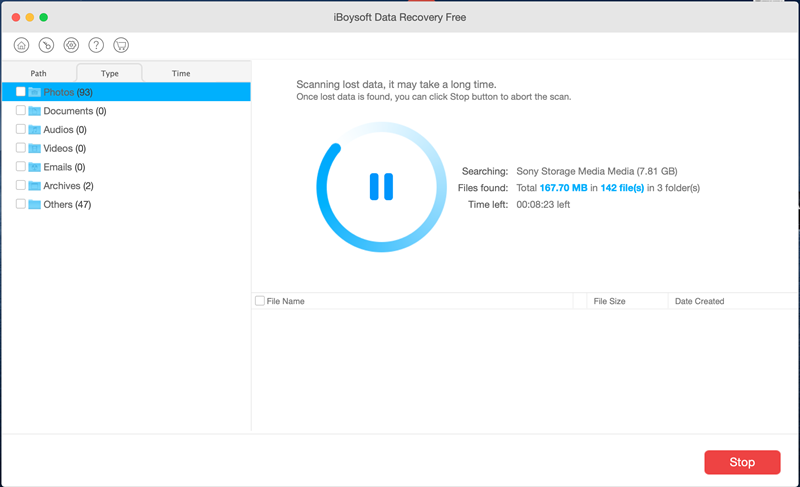Image resolution: width=800 pixels, height=487 pixels.
Task: Select the Others (47) row
Action: tap(127, 204)
